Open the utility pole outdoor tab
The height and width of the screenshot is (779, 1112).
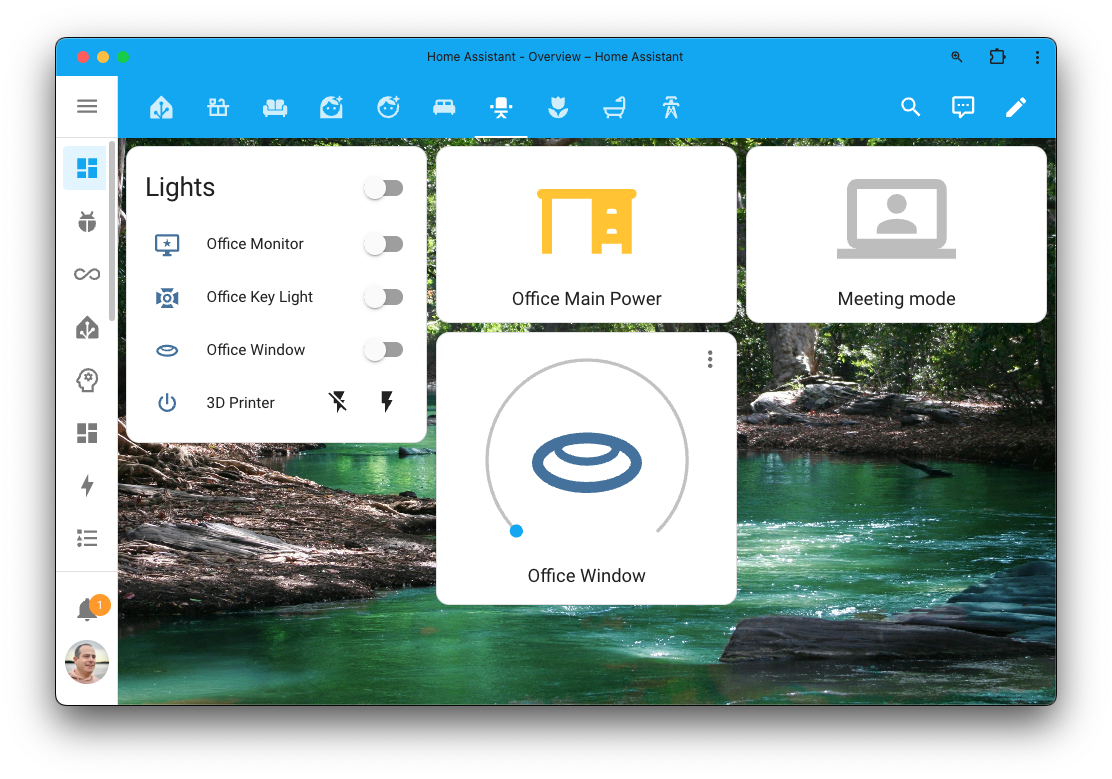(x=670, y=107)
